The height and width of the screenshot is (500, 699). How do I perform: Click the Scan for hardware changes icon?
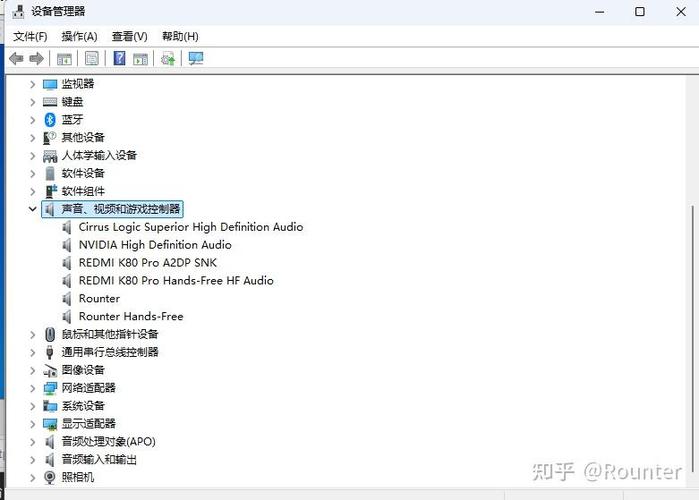(196, 58)
